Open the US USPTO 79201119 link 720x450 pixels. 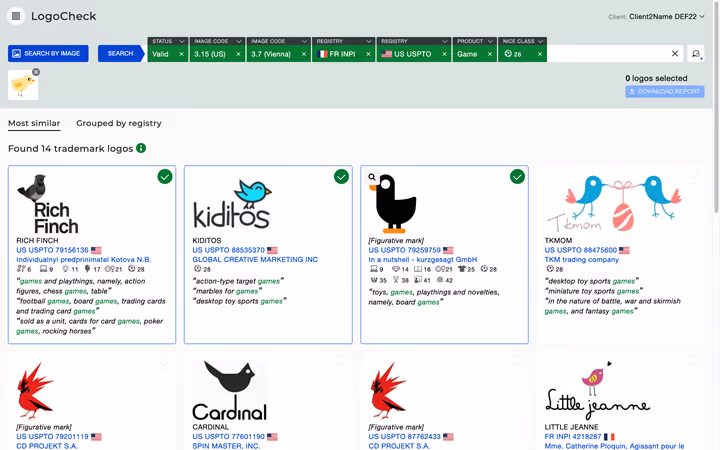click(52, 437)
